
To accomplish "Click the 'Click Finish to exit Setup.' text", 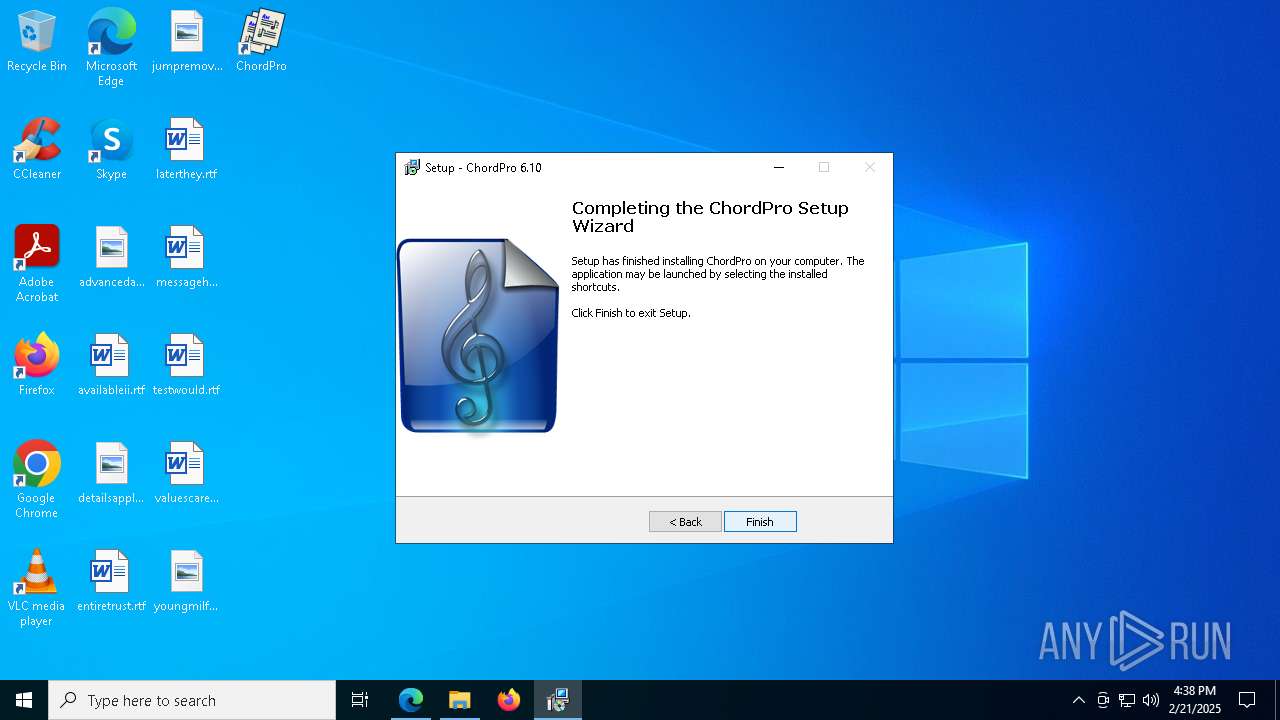I will [x=631, y=313].
